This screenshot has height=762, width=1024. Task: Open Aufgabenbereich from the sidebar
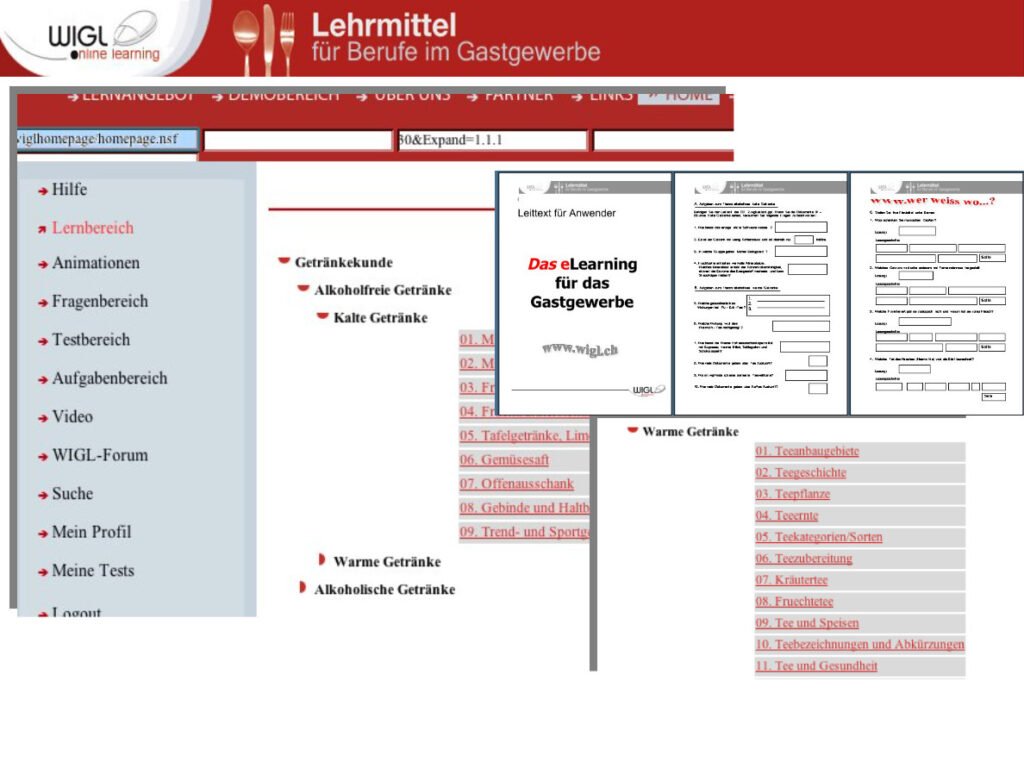point(110,378)
